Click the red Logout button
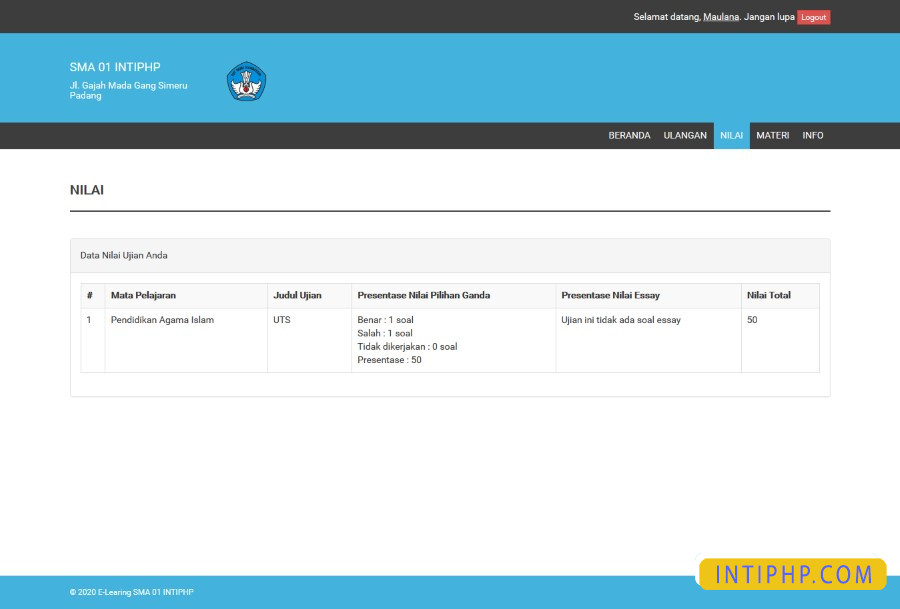 [x=813, y=17]
